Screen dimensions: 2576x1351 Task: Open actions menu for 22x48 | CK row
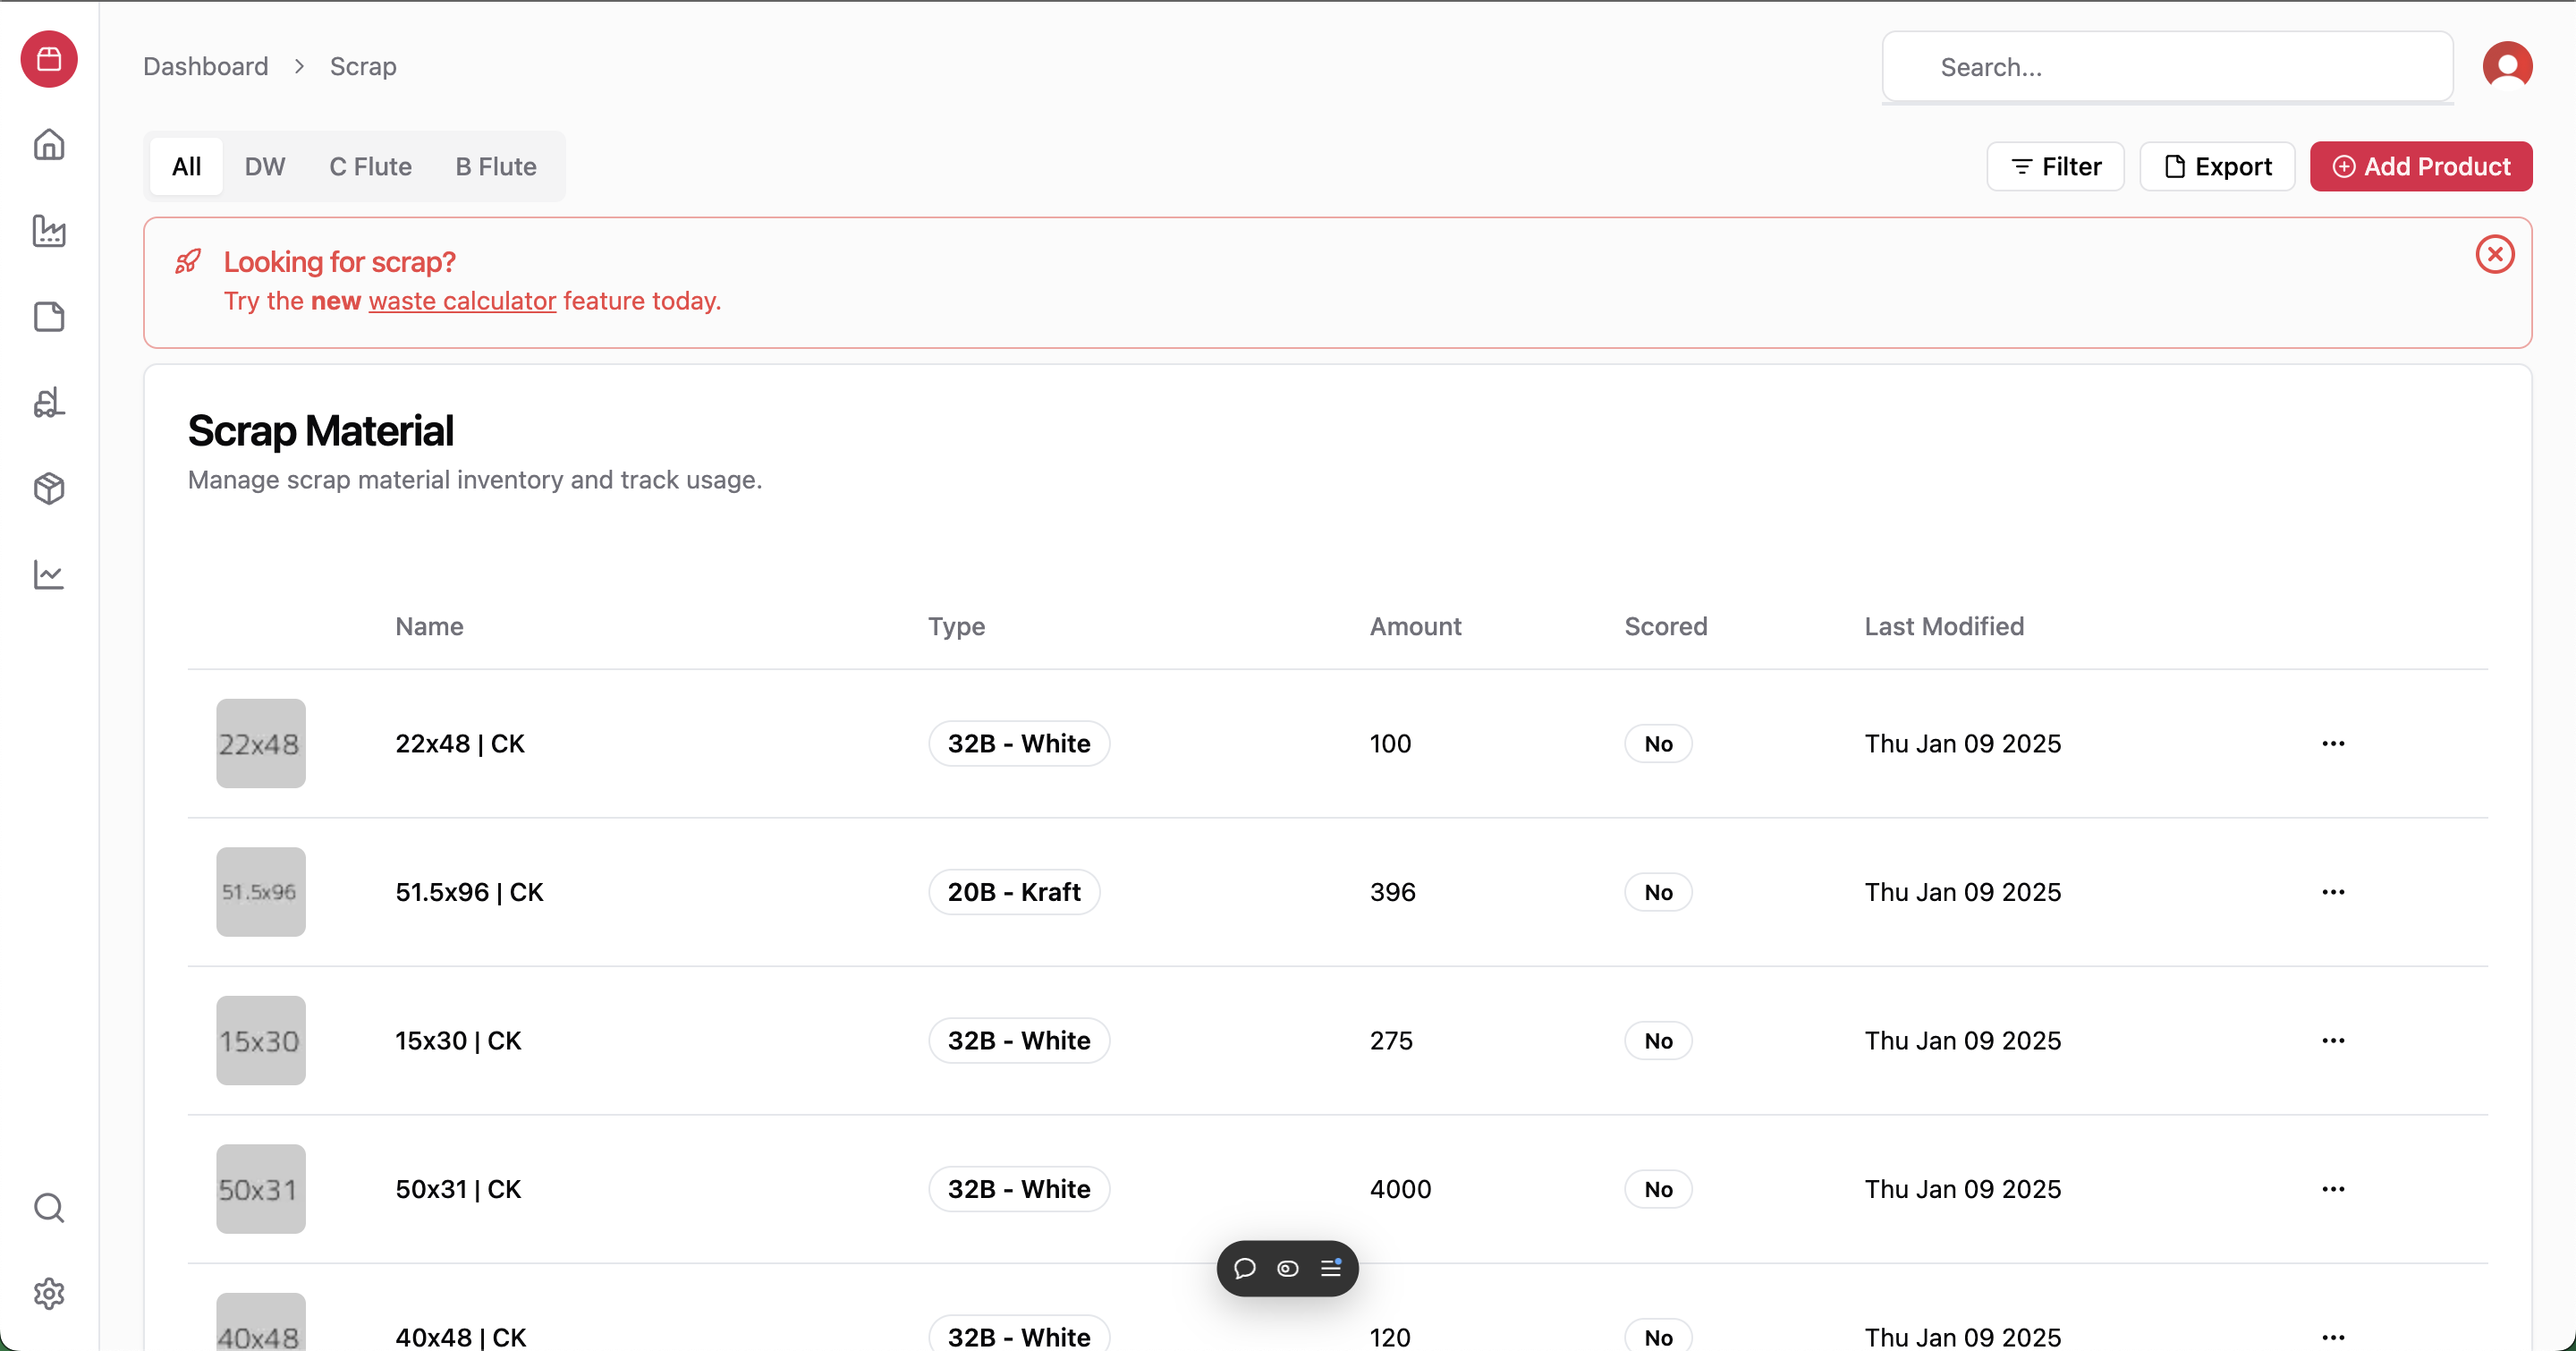click(x=2333, y=744)
